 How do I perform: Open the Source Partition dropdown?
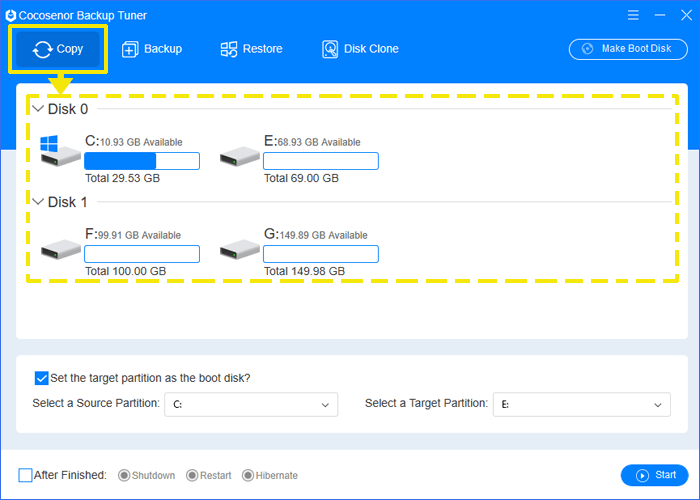(x=251, y=404)
